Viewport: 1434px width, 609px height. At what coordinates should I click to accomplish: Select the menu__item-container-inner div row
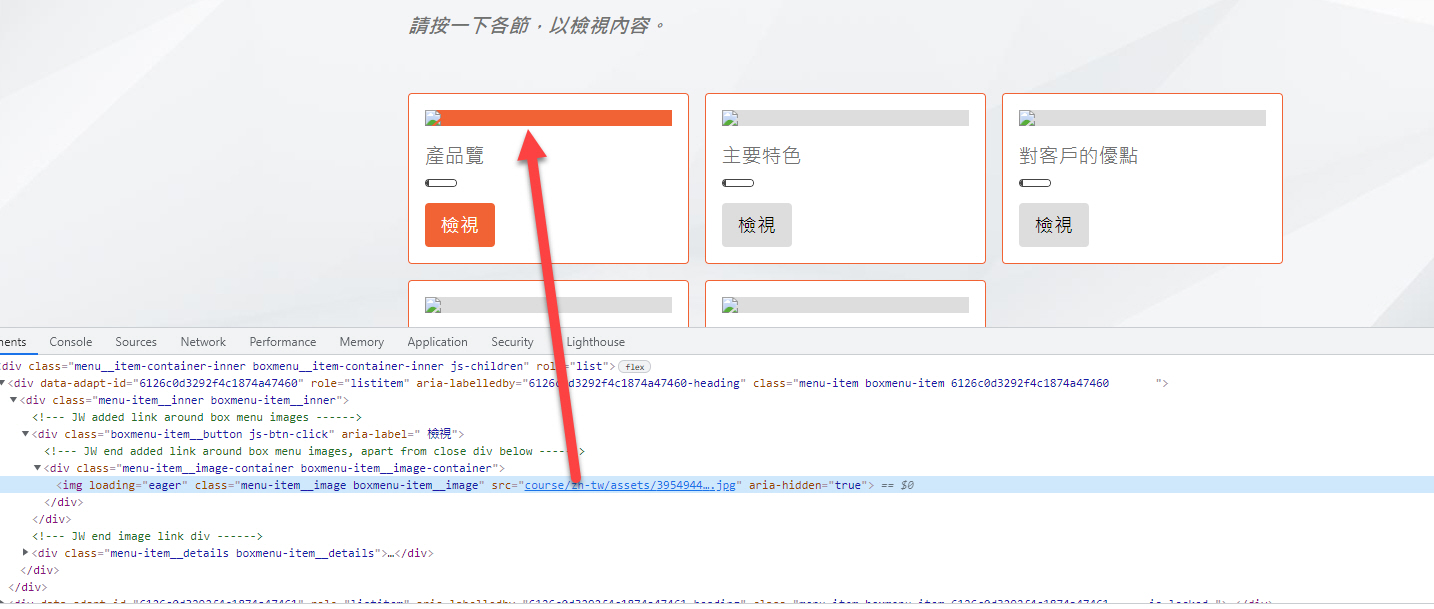coord(717,367)
